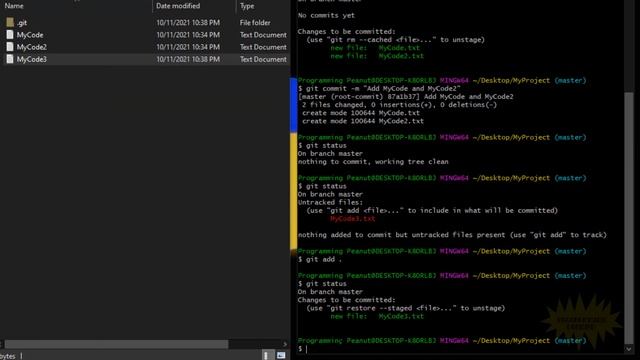Click the git restore --staged hint line
The image size is (640, 360).
click(x=406, y=308)
